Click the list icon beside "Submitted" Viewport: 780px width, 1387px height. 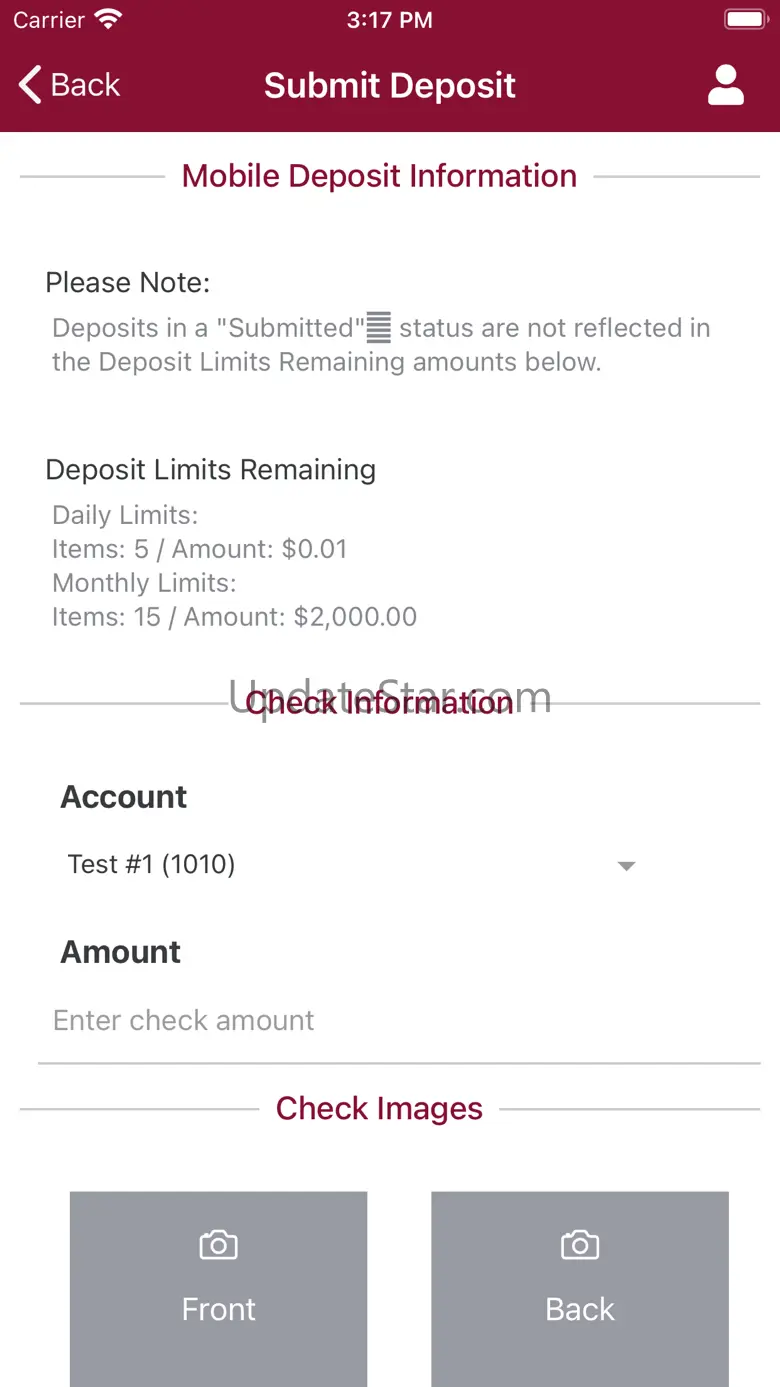[378, 328]
